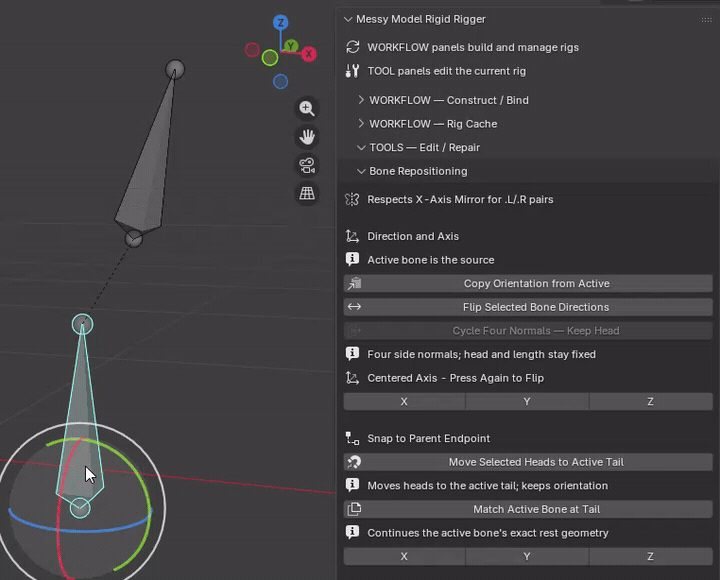
Task: Click the Flip double-arrow icon
Action: 354,307
